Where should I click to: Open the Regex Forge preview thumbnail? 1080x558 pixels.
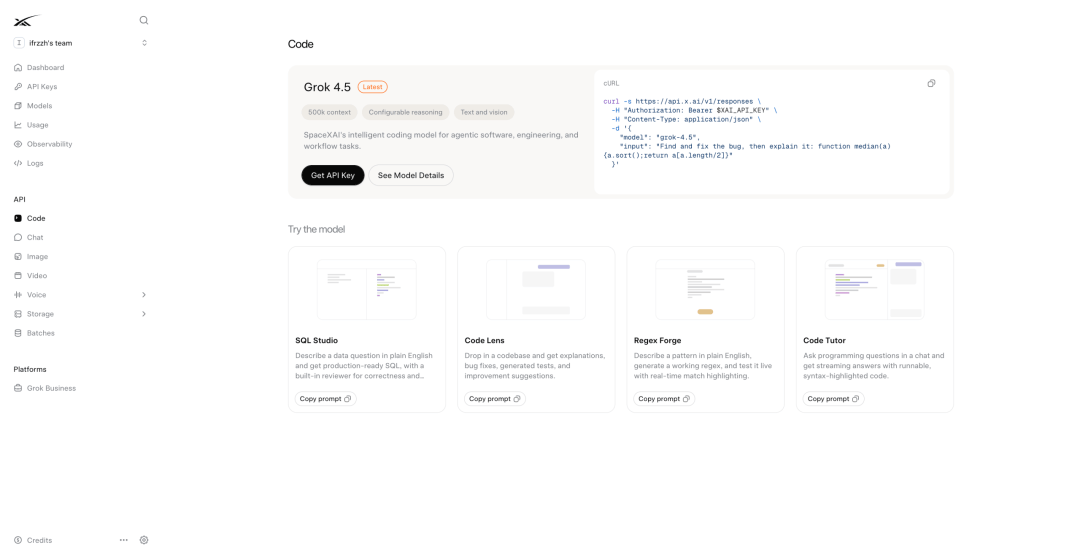(705, 289)
